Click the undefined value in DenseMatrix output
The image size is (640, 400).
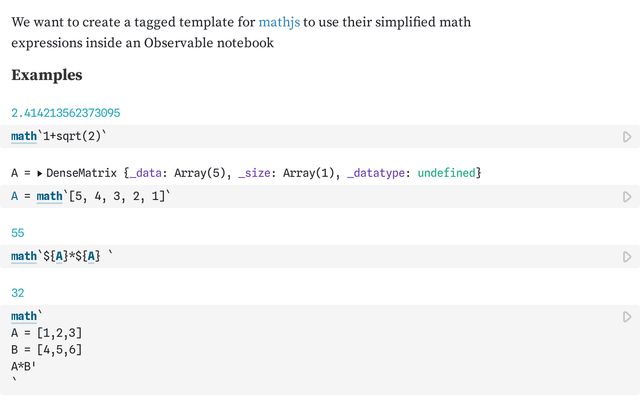click(x=447, y=173)
